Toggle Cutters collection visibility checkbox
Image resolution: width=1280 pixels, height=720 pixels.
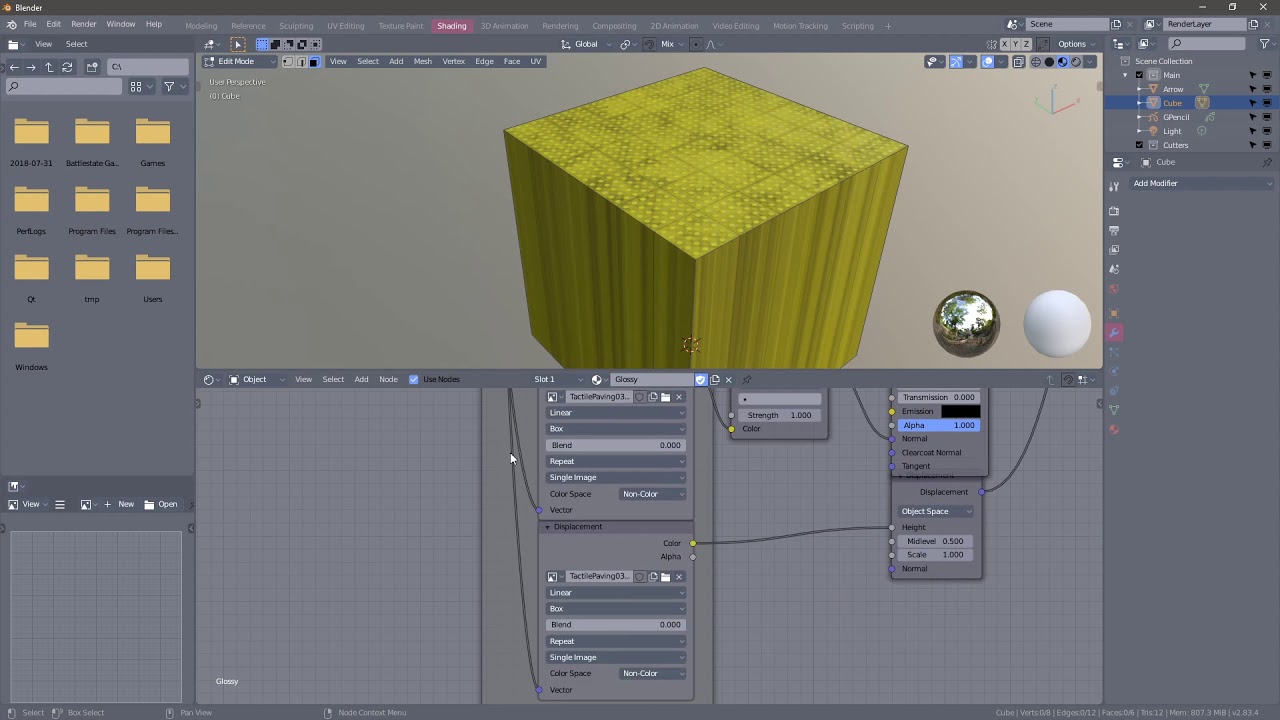pos(1139,145)
